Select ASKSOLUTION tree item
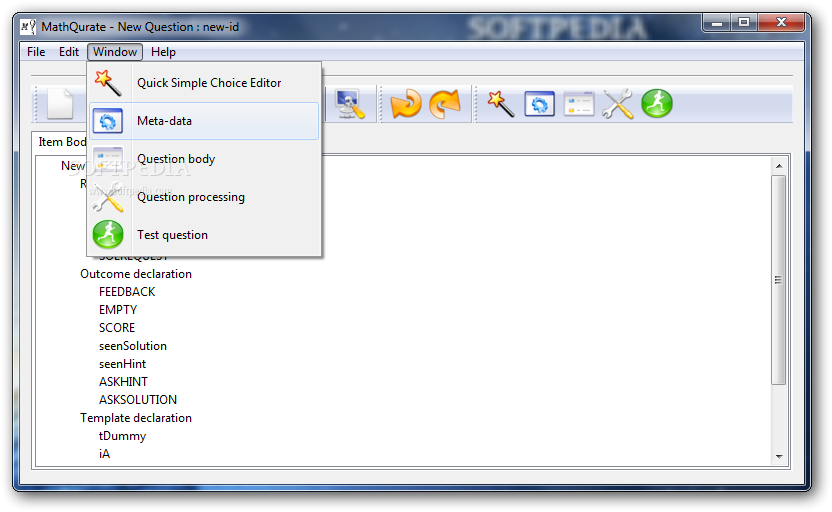Image resolution: width=832 pixels, height=512 pixels. point(138,400)
